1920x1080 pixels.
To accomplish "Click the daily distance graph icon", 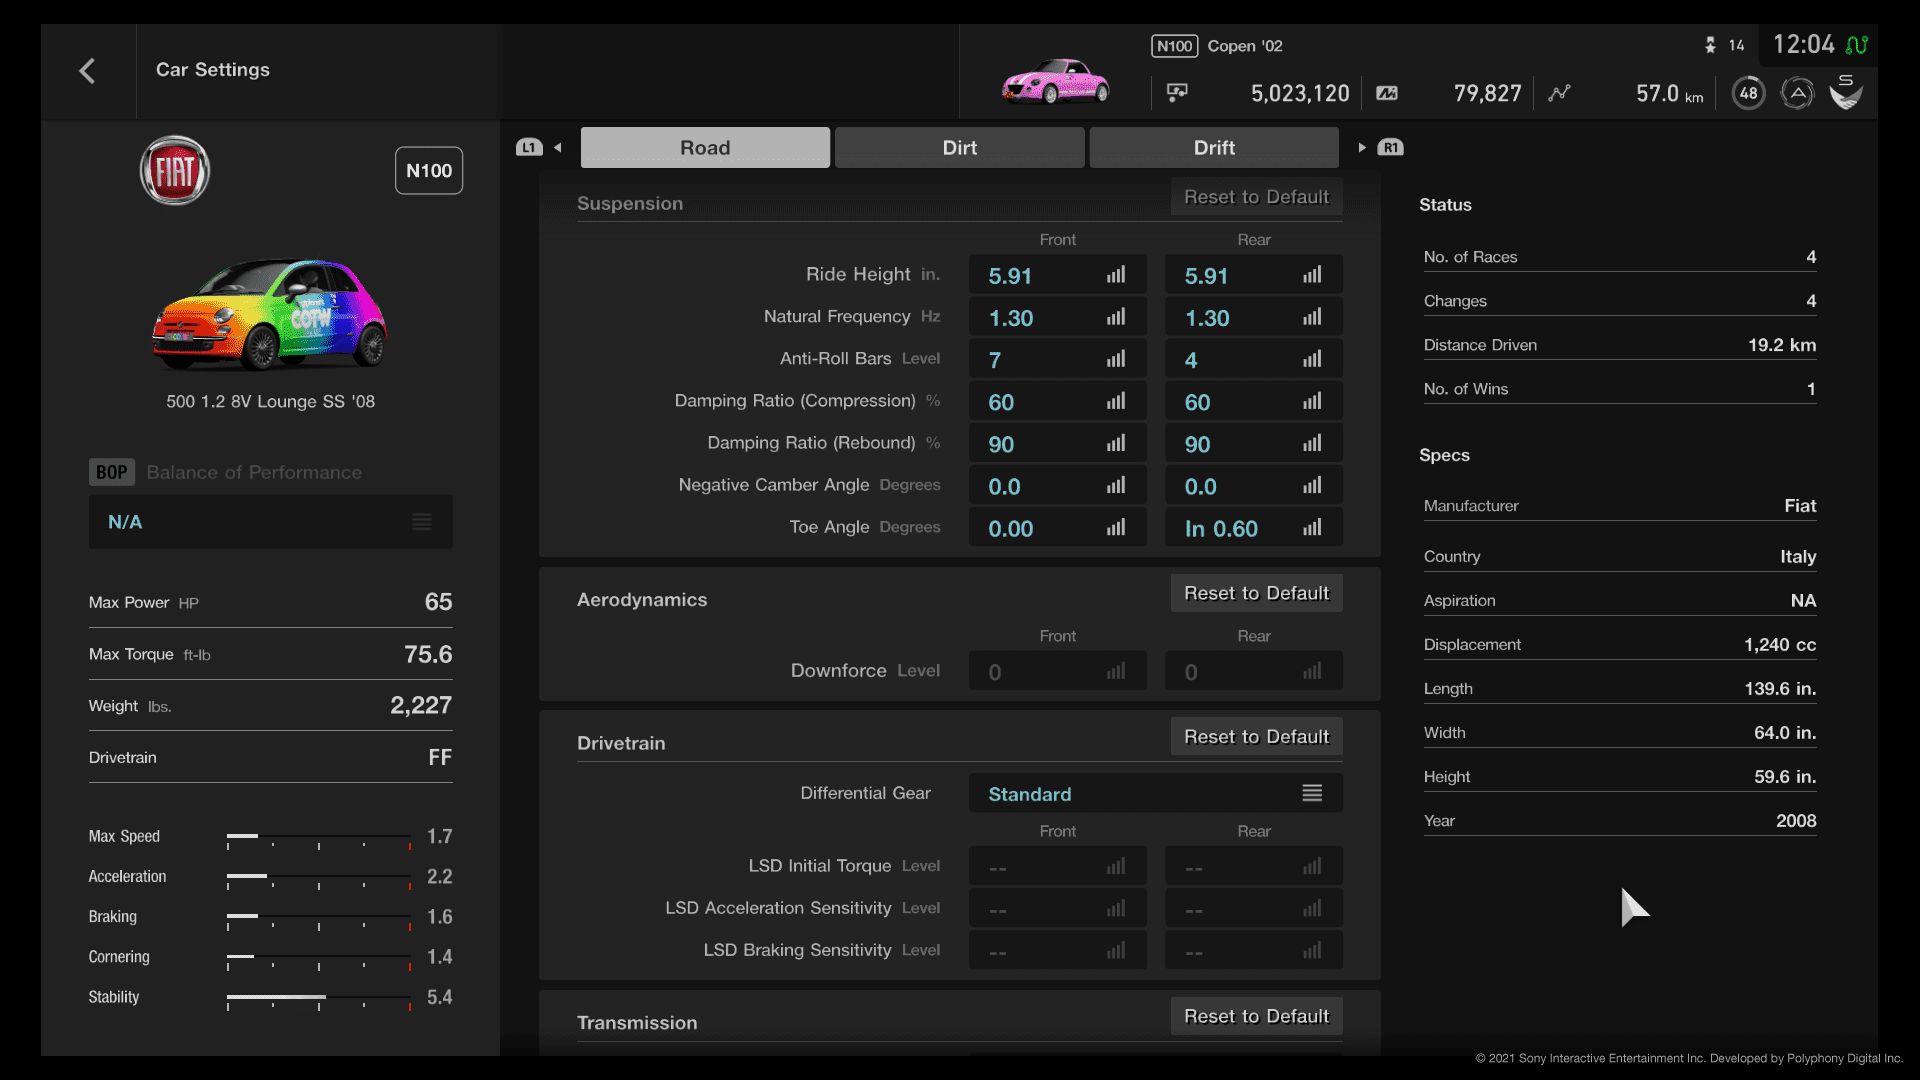I will (1559, 93).
